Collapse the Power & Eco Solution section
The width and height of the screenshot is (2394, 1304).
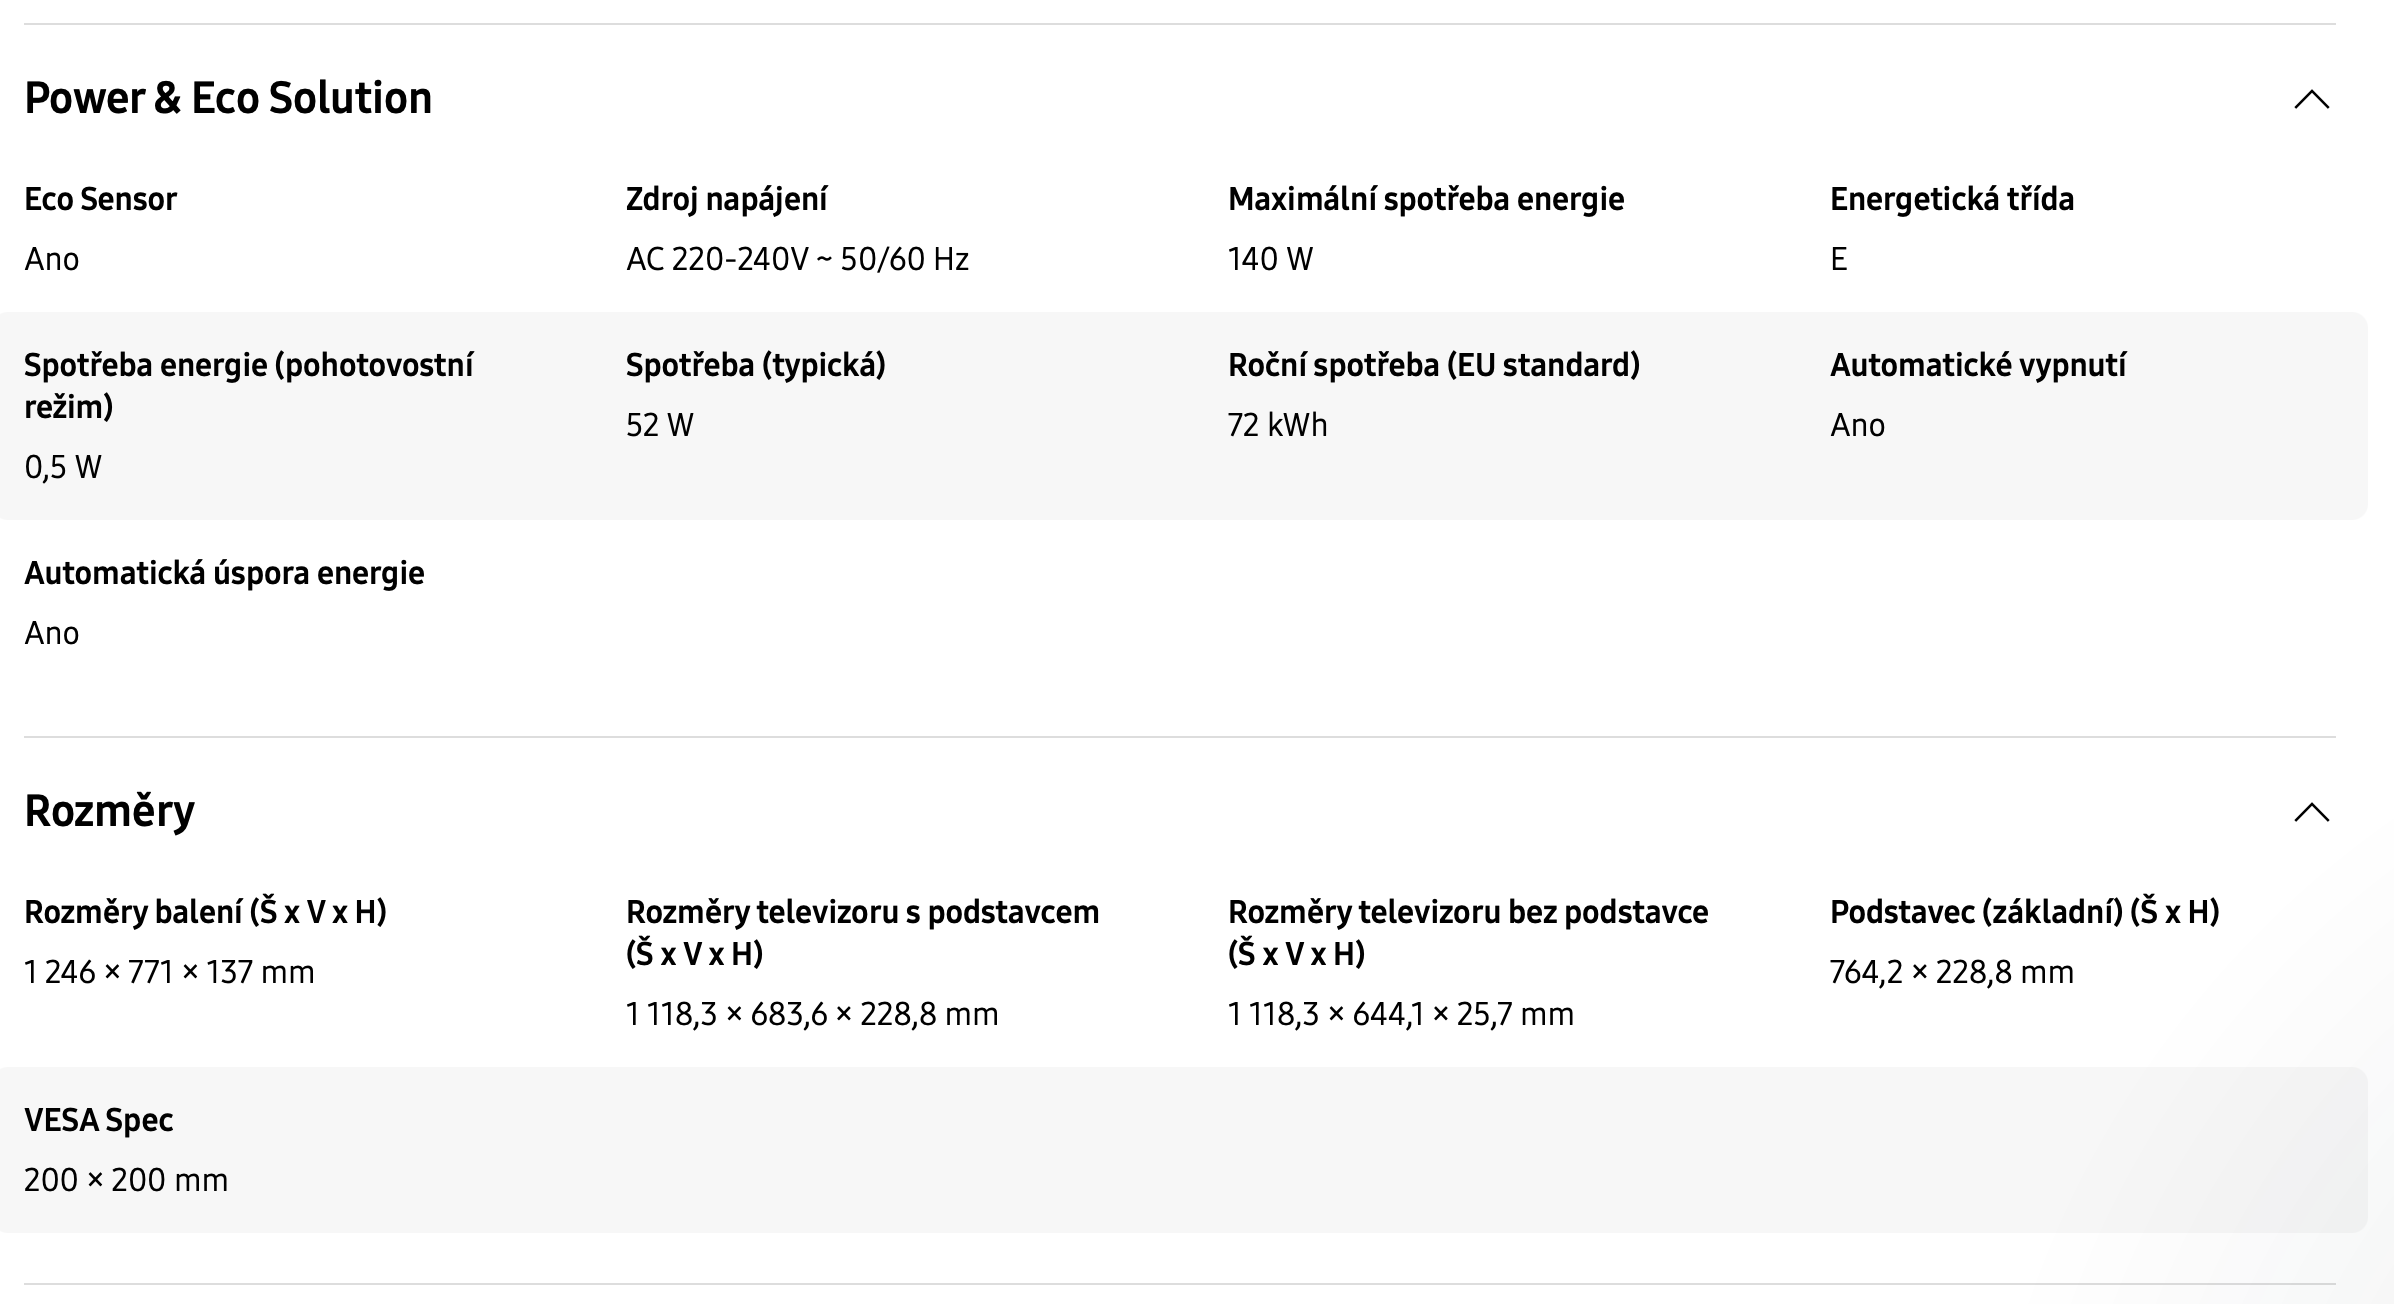2311,99
